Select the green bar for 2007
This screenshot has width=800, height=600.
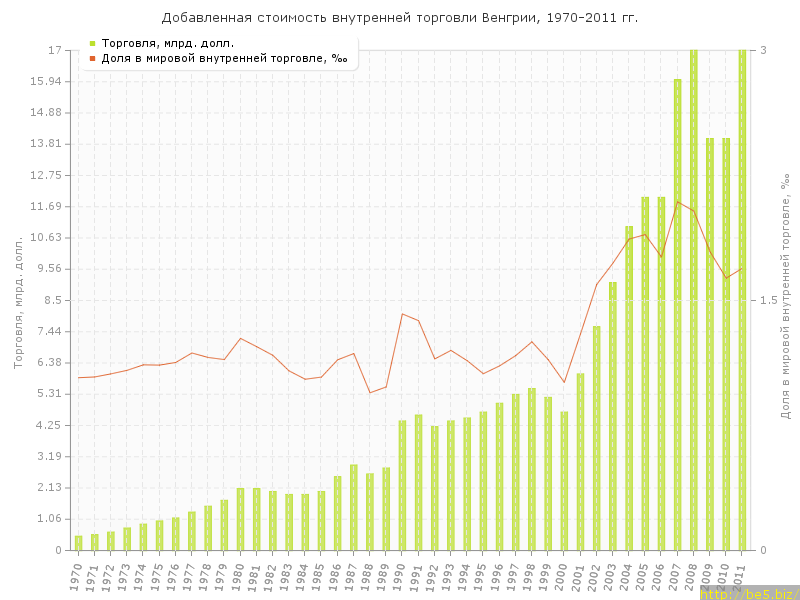tap(677, 314)
